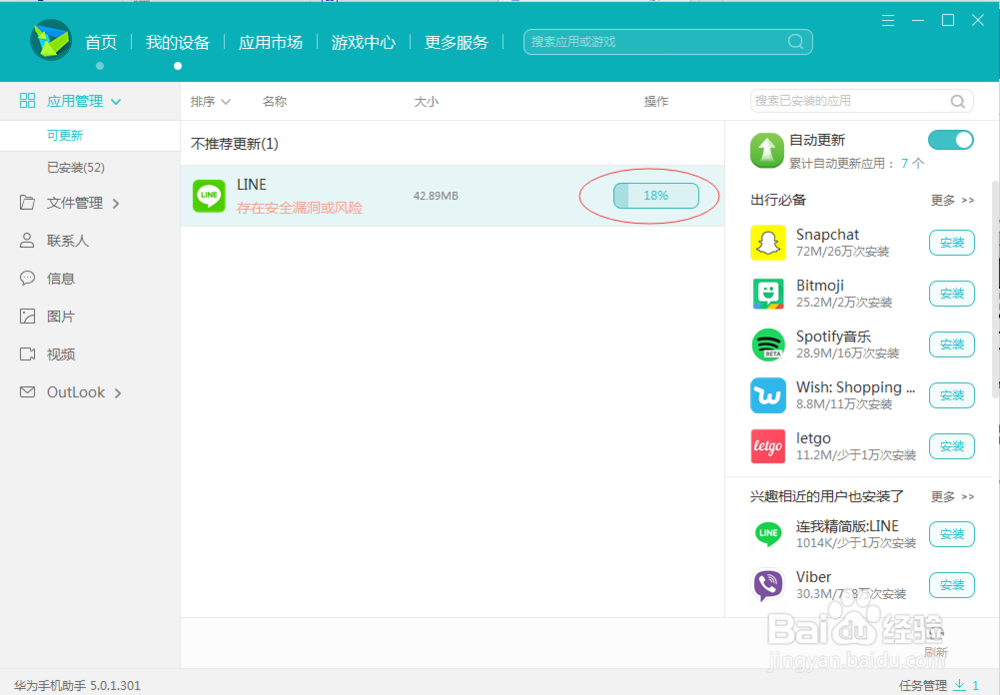Select the Snapchat app icon

[767, 243]
